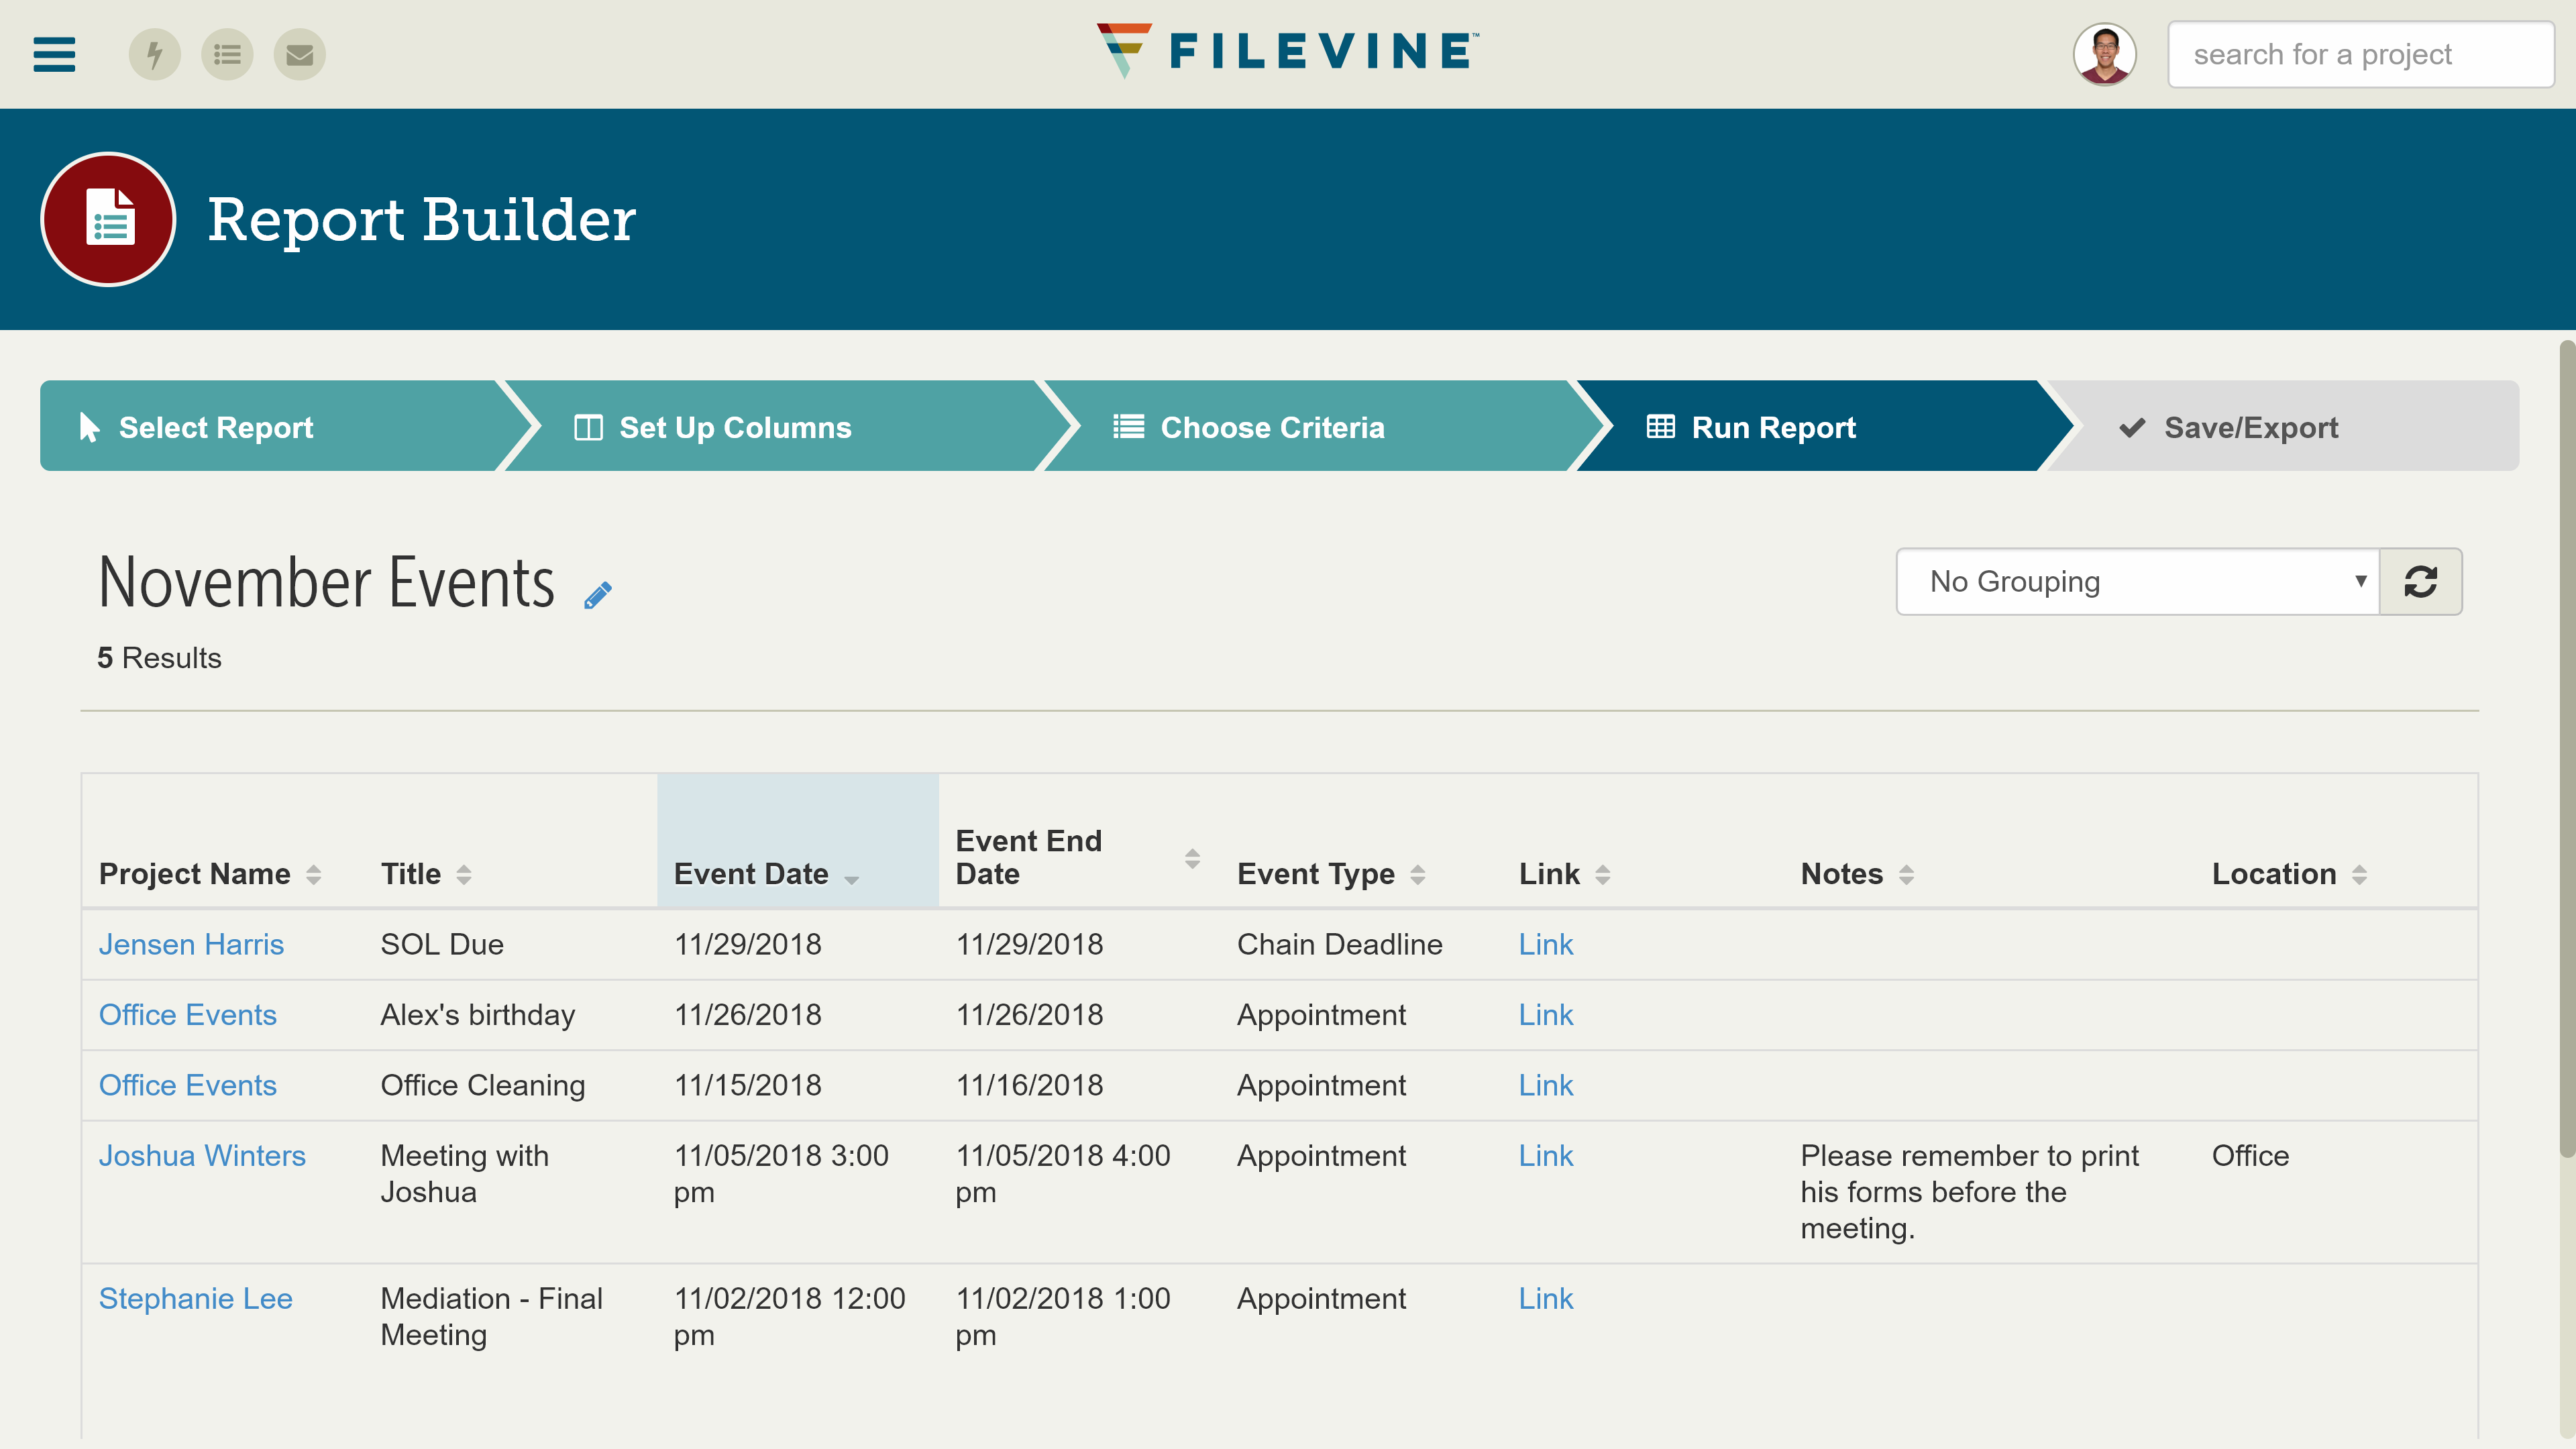Focus the search for a project field

point(2360,54)
